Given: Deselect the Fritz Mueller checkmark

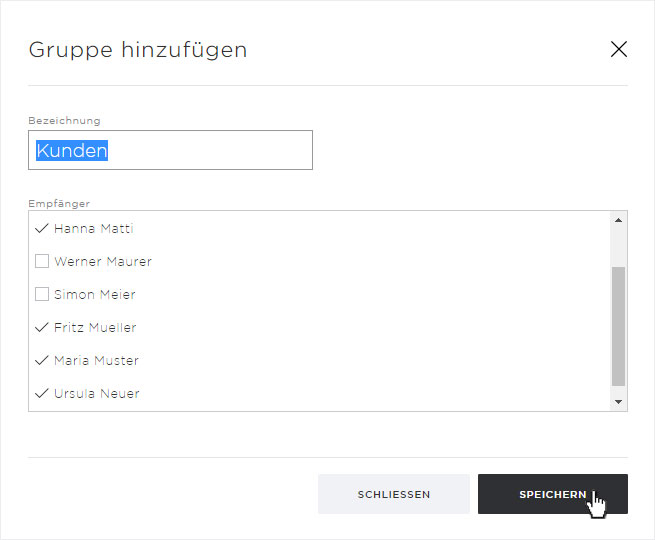Looking at the screenshot, I should (42, 328).
